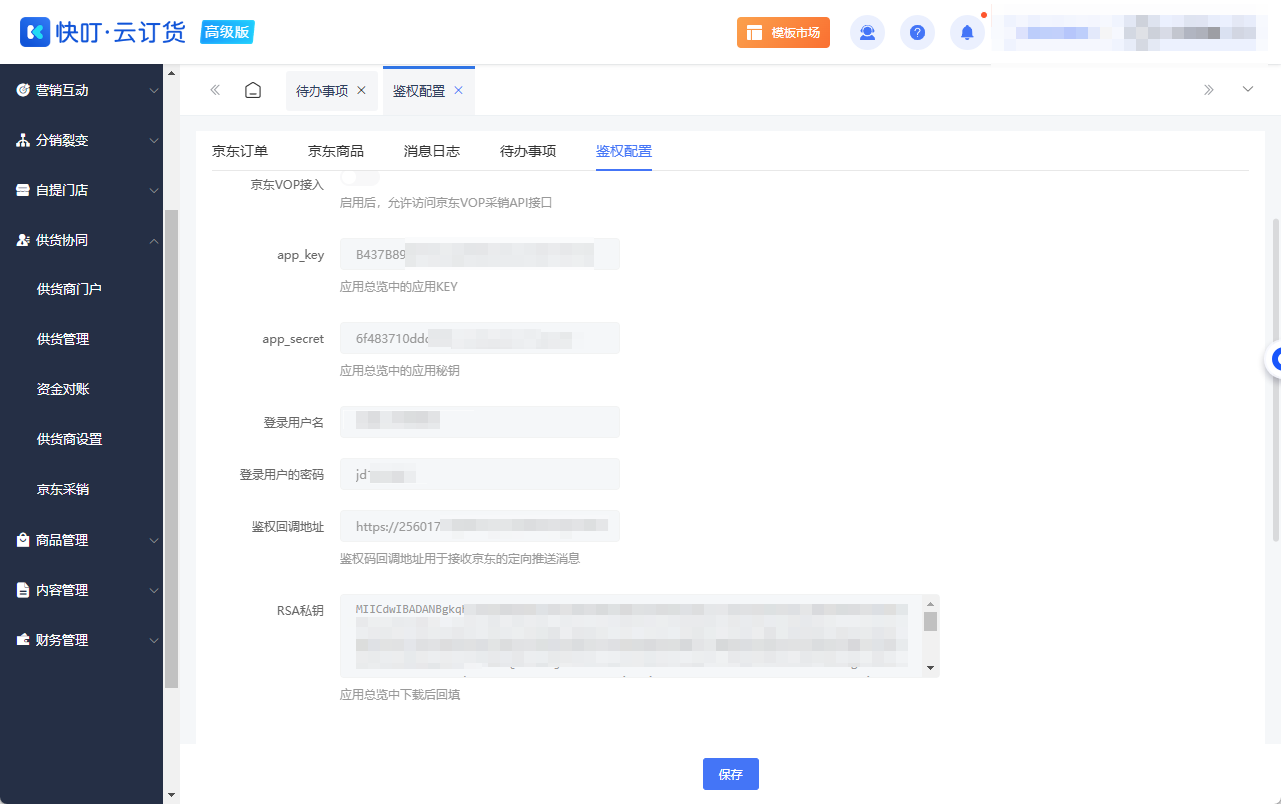Open the tab list dropdown chevron
The width and height of the screenshot is (1281, 804).
1248,90
